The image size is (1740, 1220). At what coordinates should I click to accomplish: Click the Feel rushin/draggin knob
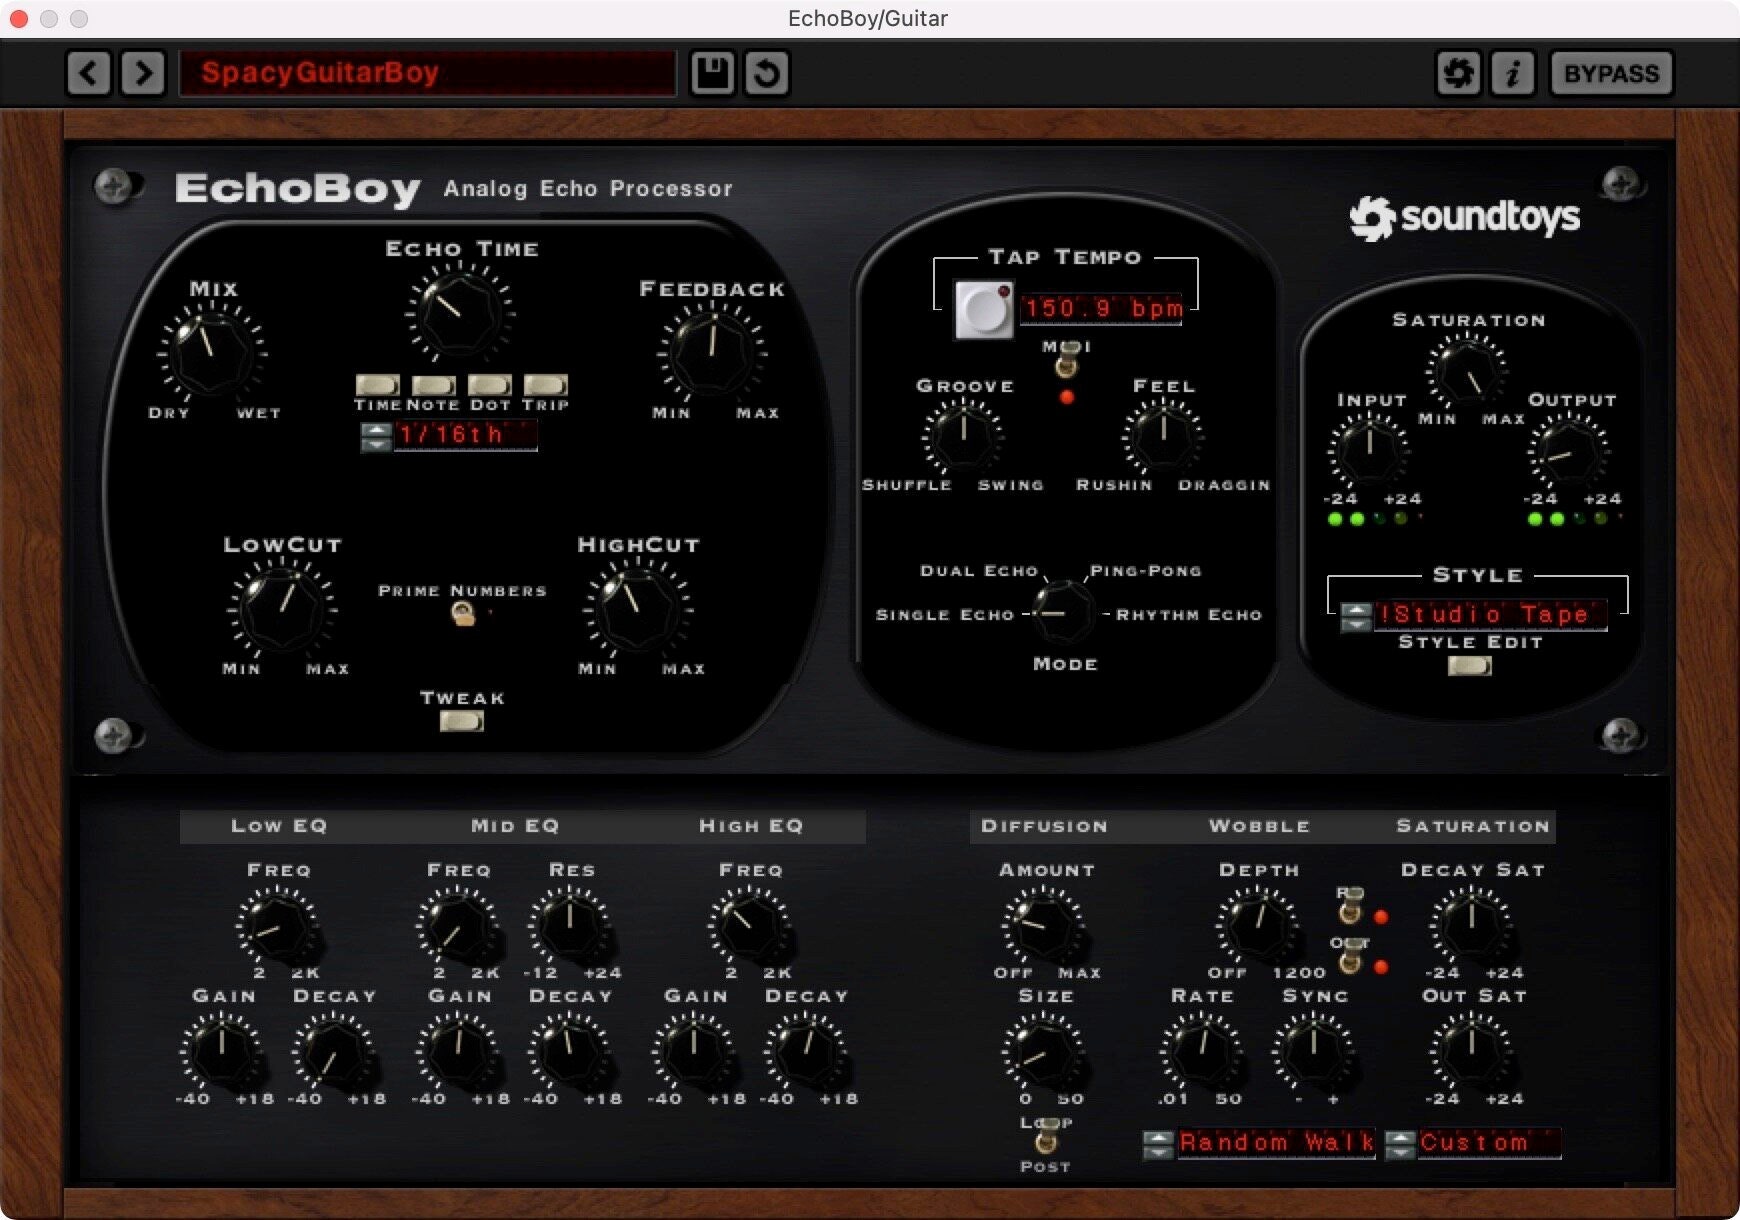pos(1163,437)
